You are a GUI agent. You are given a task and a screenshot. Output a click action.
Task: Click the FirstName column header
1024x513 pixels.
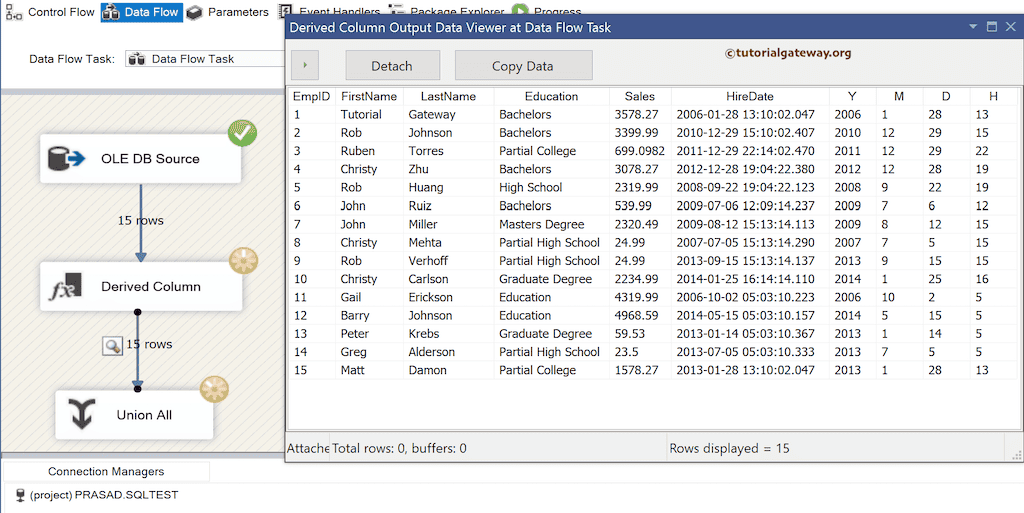click(x=369, y=96)
